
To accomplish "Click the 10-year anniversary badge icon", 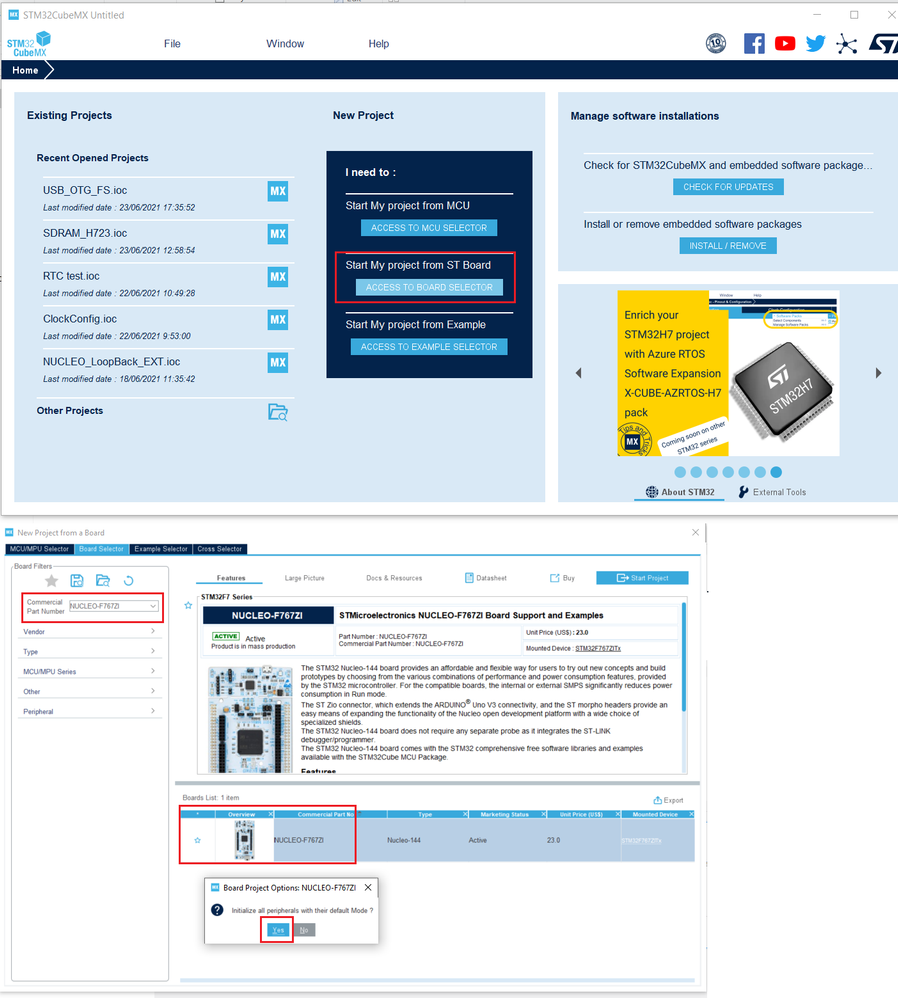I will coord(716,43).
